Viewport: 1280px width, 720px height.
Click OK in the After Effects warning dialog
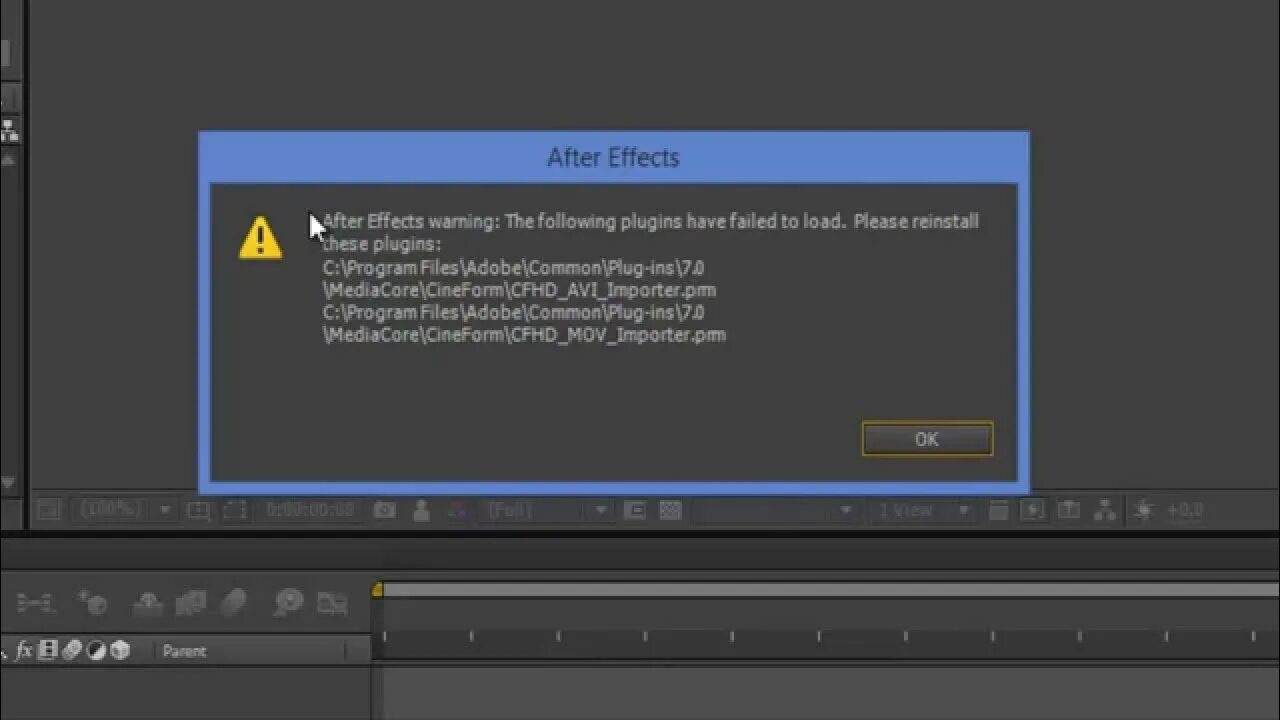coord(927,439)
